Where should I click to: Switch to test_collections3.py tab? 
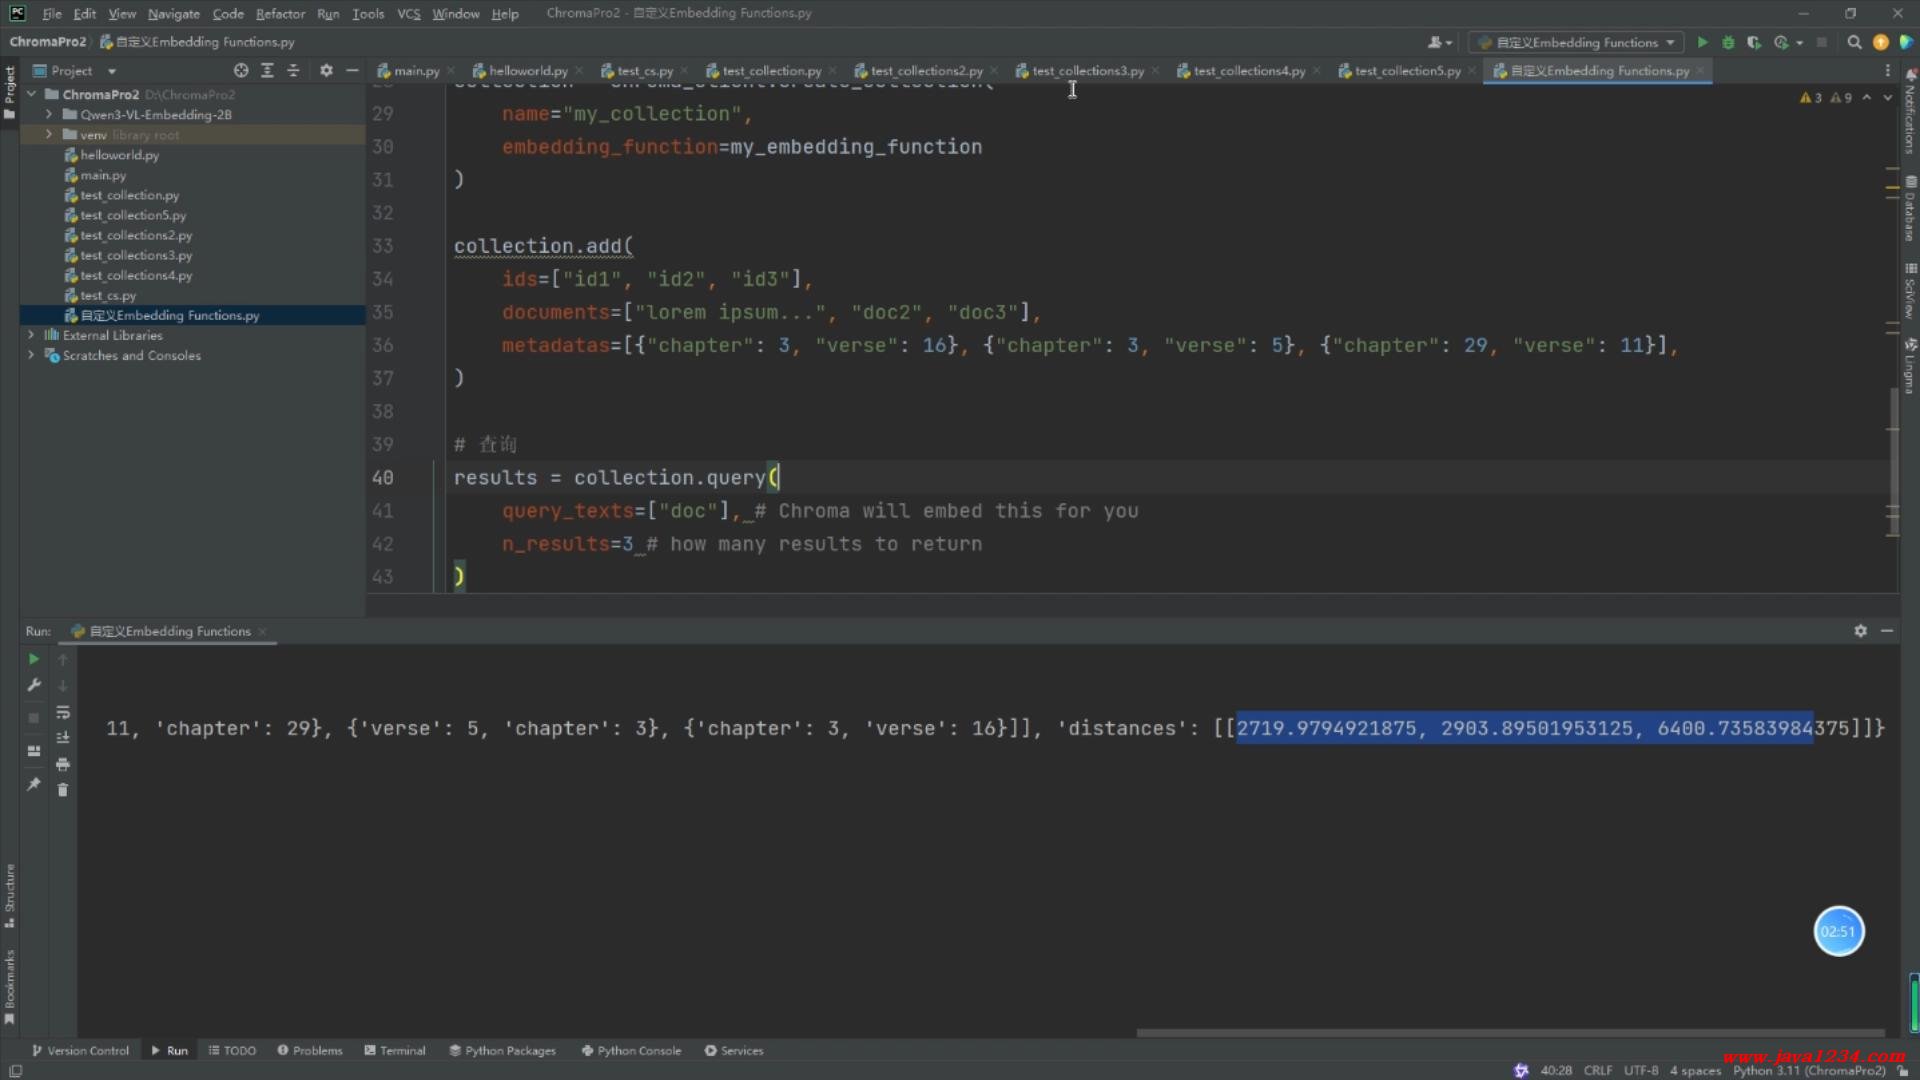1087,71
